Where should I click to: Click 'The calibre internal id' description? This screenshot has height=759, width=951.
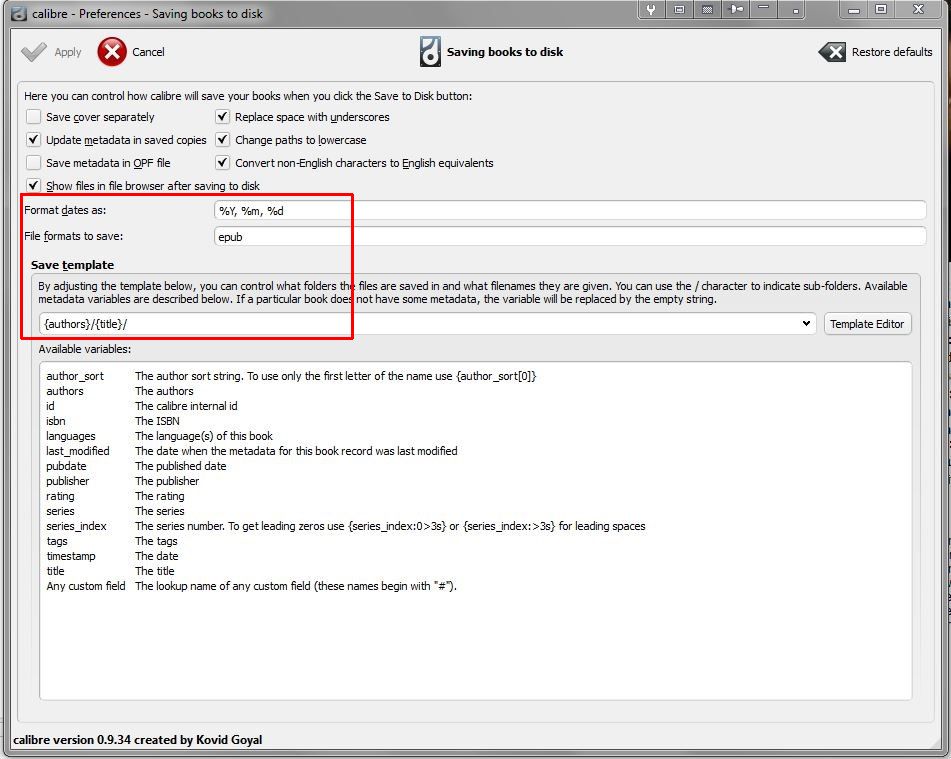click(186, 406)
